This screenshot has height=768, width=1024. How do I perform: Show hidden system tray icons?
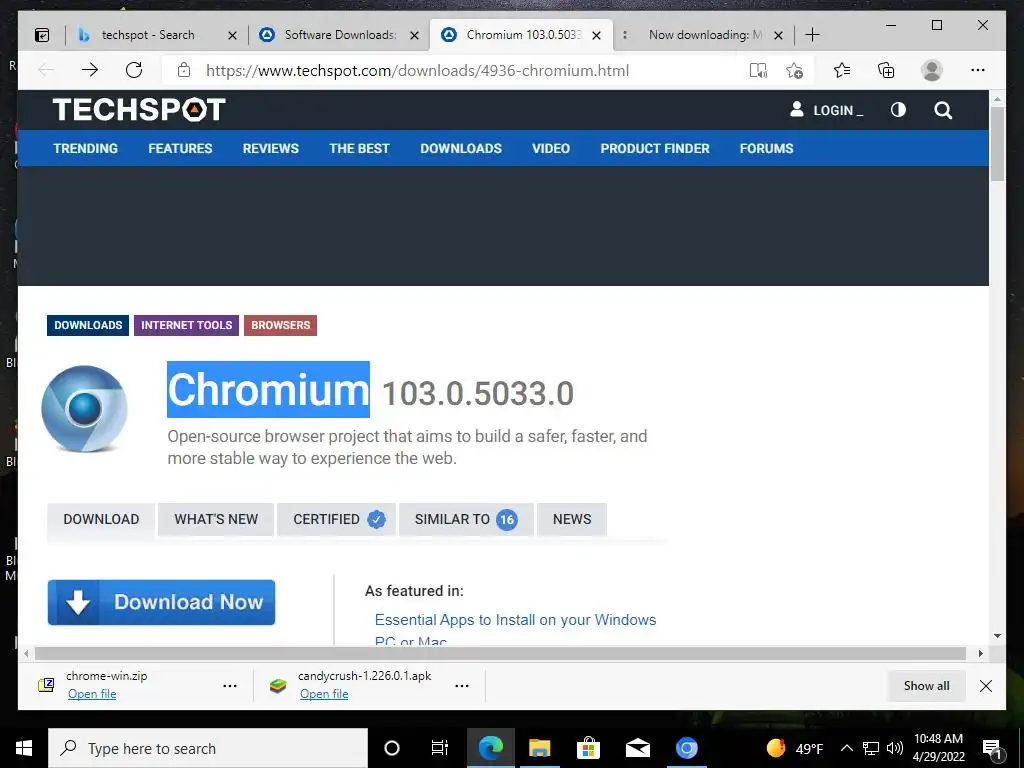click(x=846, y=748)
